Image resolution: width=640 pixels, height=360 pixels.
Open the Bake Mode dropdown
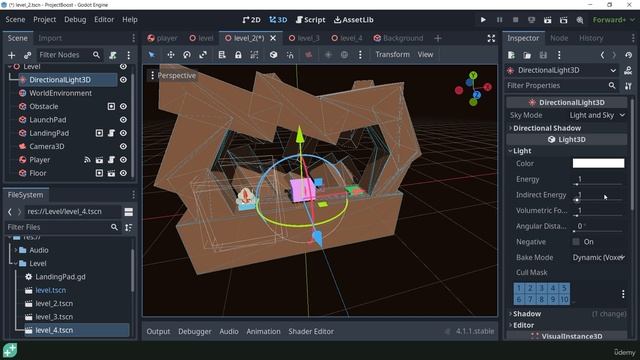pos(598,258)
